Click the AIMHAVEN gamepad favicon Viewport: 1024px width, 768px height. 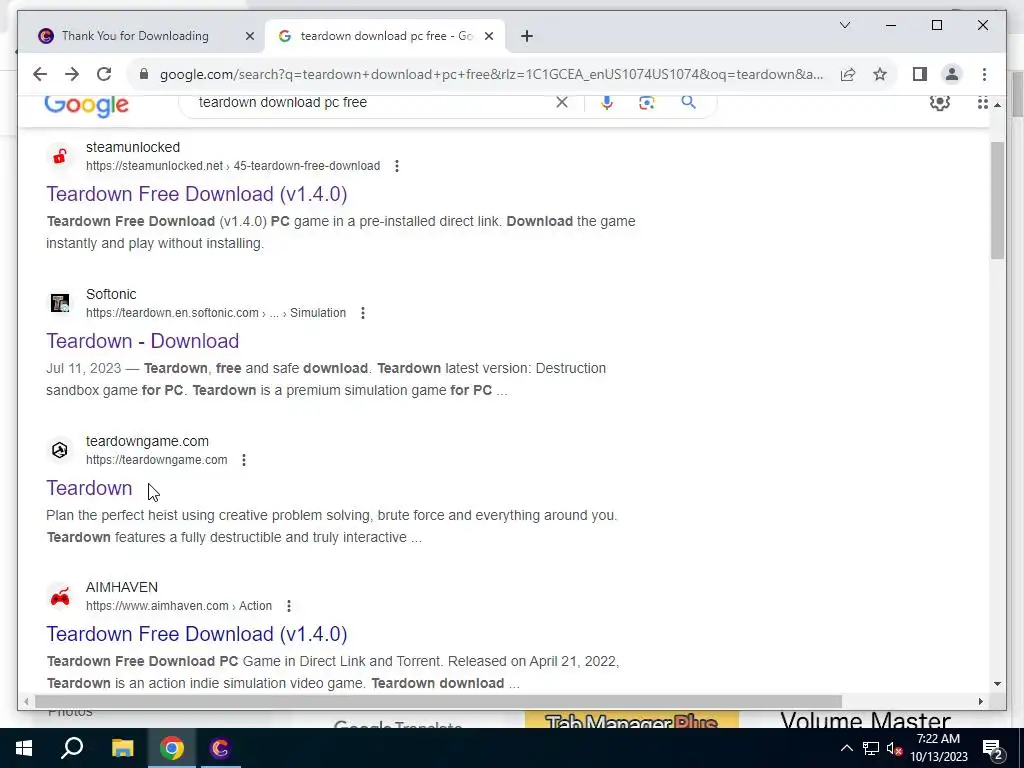click(59, 597)
